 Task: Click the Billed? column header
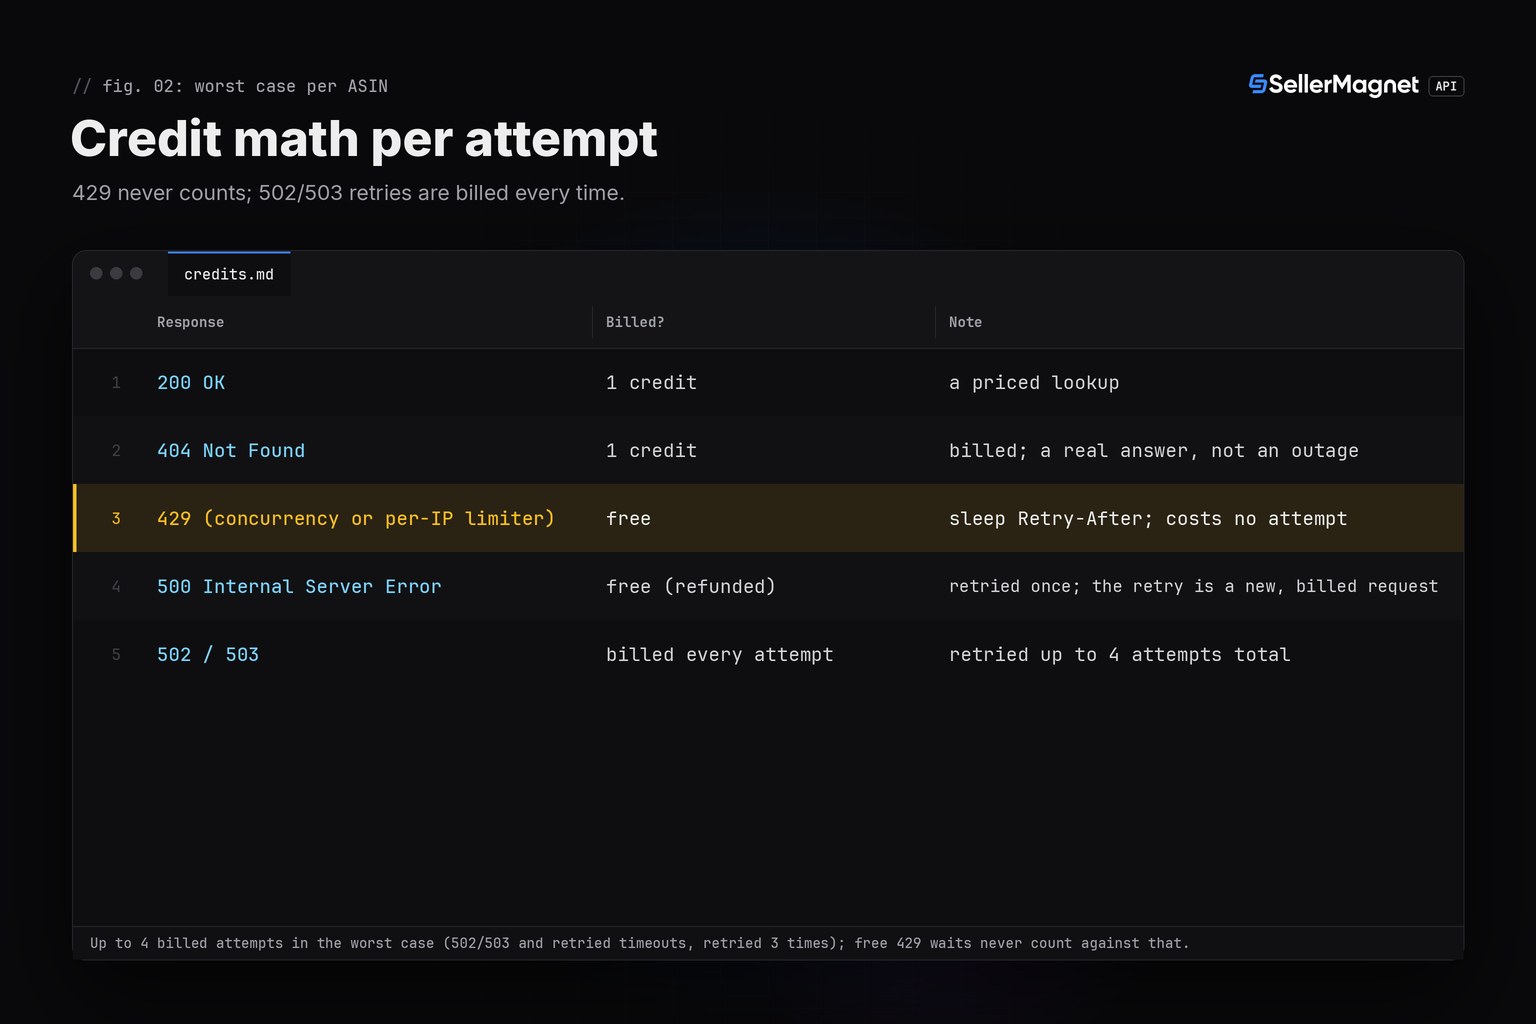coord(635,322)
